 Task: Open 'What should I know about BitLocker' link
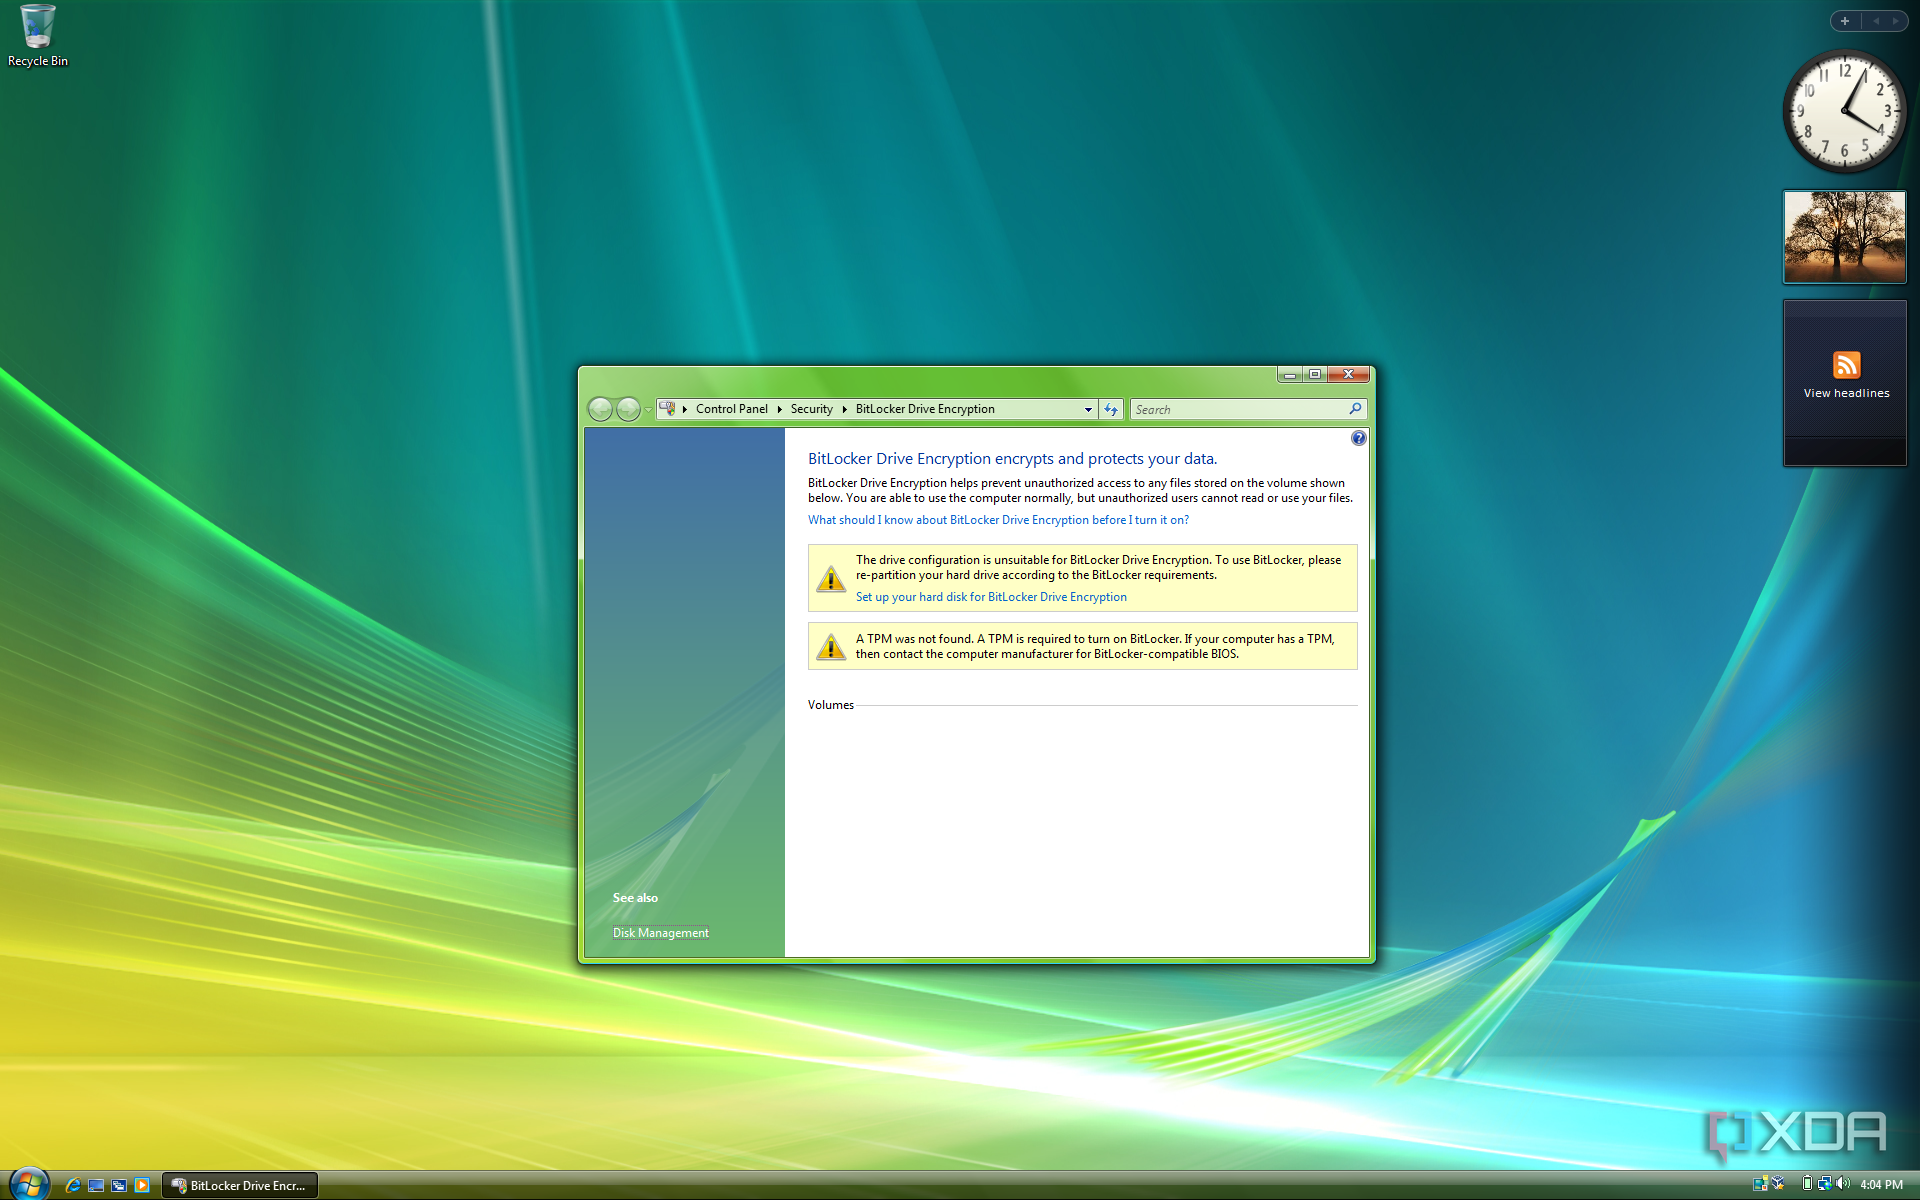pos(998,520)
